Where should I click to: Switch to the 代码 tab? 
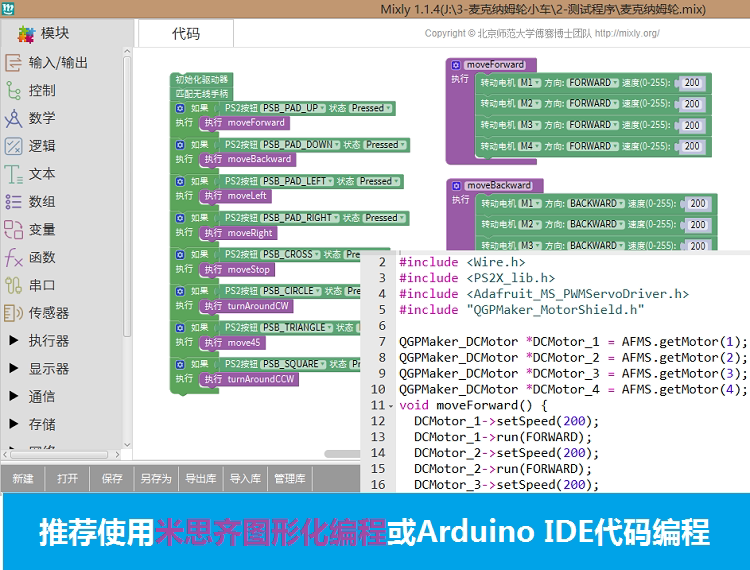186,33
